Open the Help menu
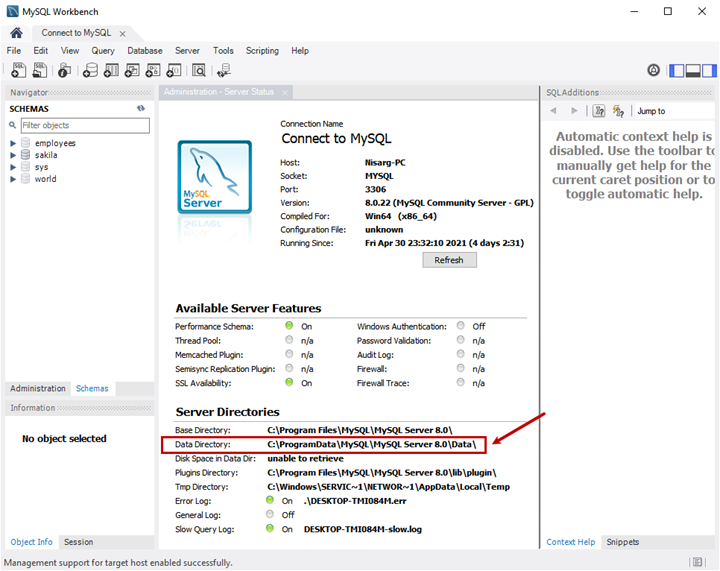This screenshot has height=571, width=720. [x=300, y=50]
